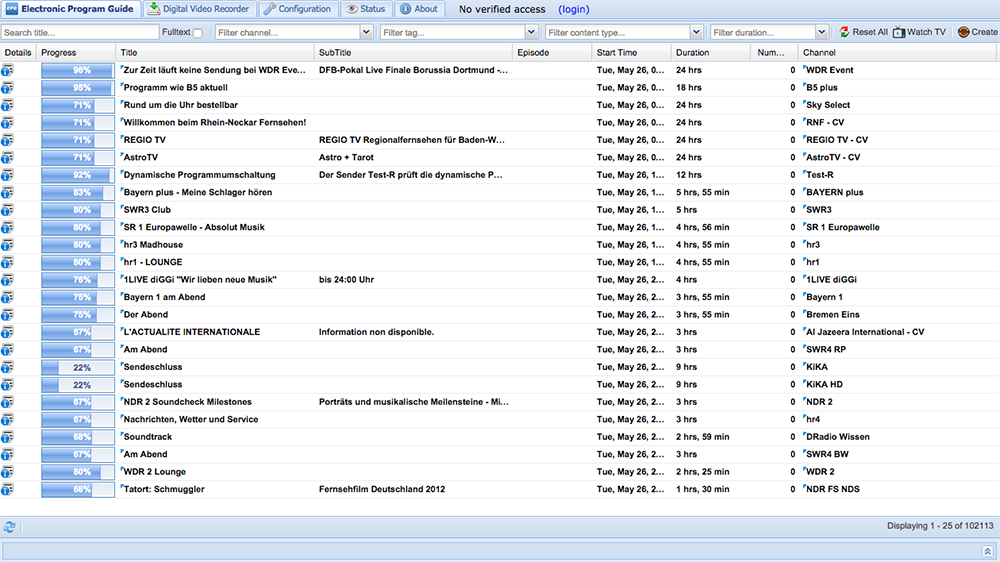Open details icon for SR 1 Europawelle row

point(7,228)
